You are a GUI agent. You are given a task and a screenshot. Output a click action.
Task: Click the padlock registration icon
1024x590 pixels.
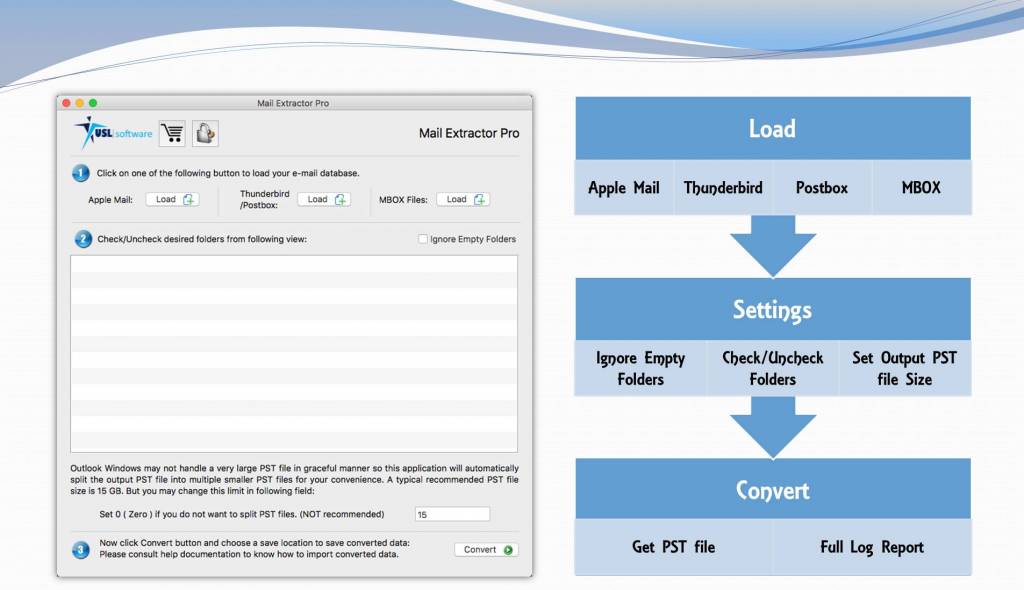(205, 133)
